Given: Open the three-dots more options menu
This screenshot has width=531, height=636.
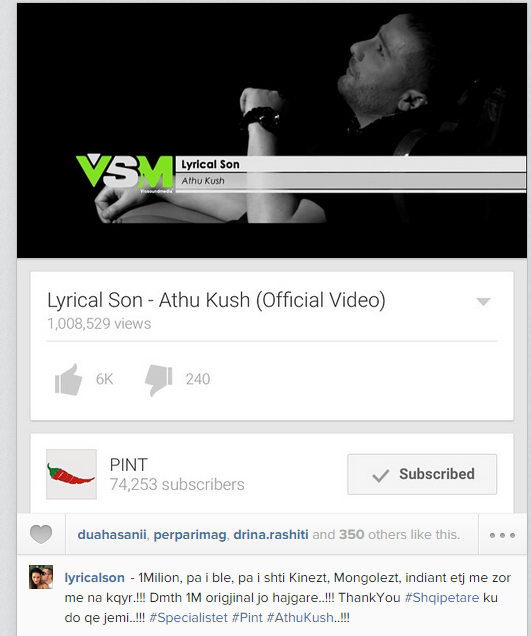Looking at the screenshot, I should tap(502, 535).
